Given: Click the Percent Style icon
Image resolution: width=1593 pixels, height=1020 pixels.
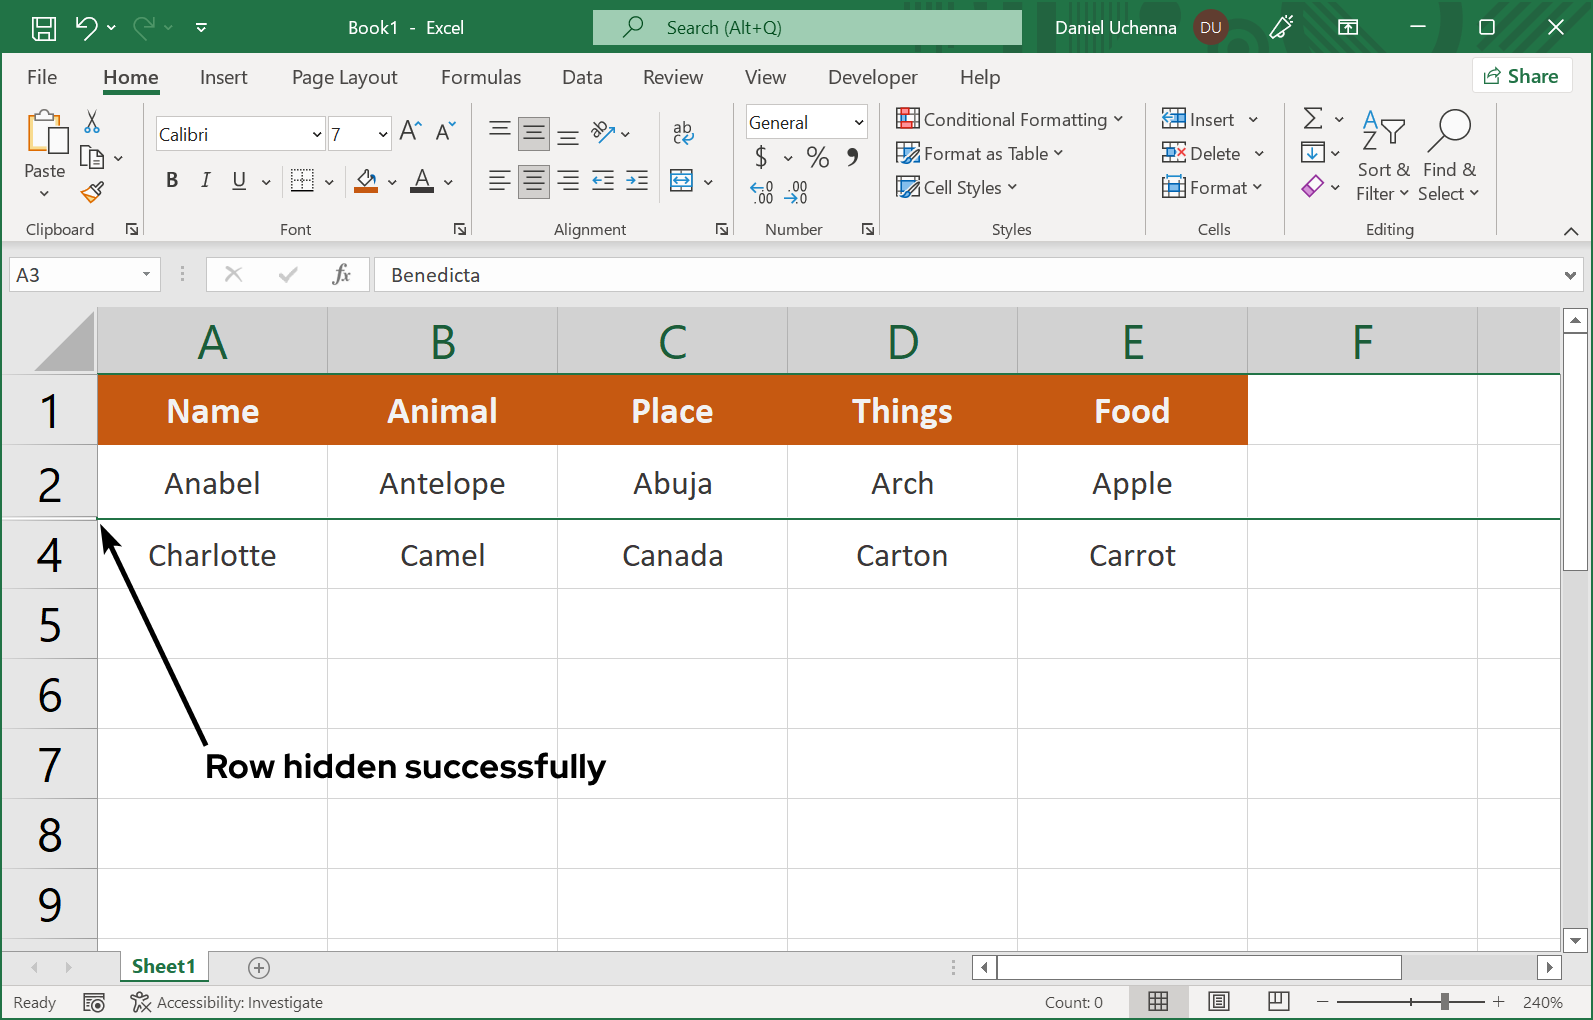Looking at the screenshot, I should click(817, 157).
